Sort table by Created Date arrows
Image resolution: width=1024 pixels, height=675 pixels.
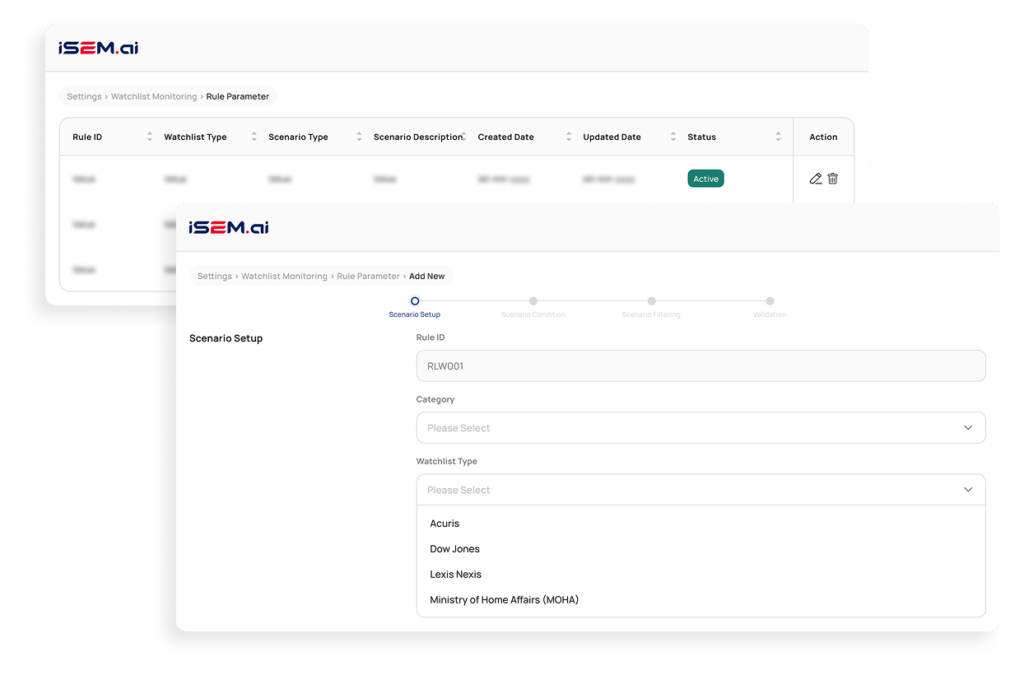pos(569,137)
